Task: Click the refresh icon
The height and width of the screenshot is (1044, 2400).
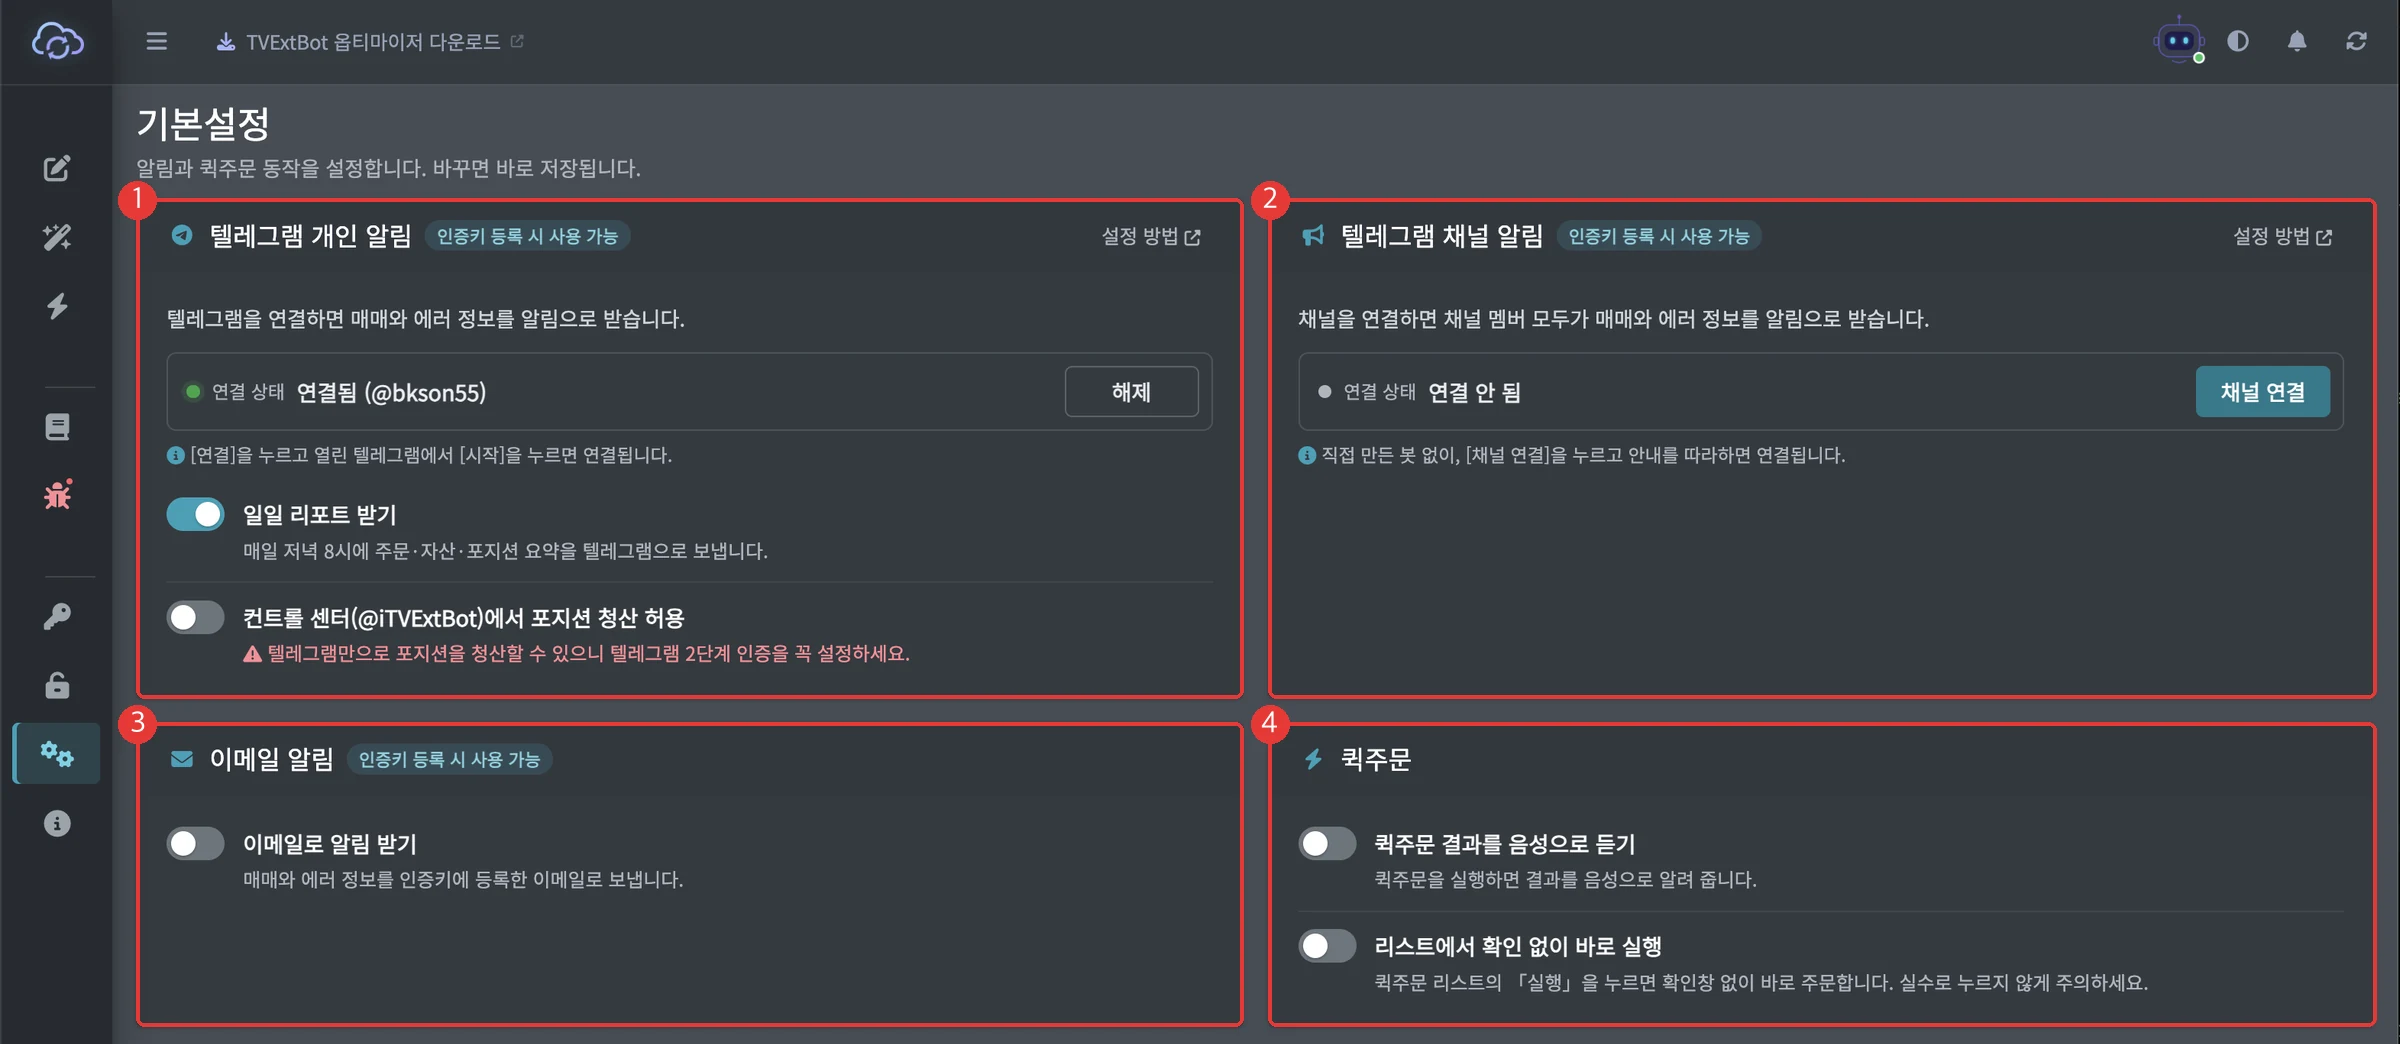Action: tap(2356, 41)
